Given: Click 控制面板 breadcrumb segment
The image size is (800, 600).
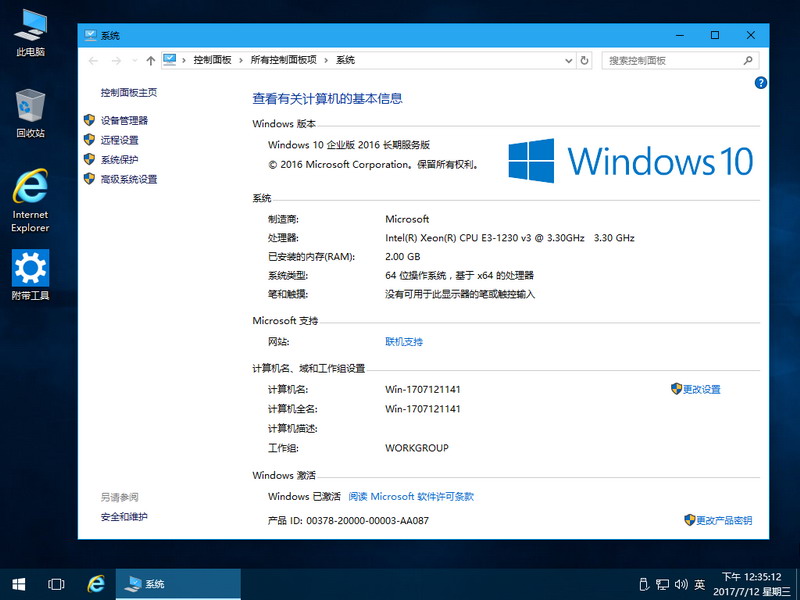Looking at the screenshot, I should coord(212,60).
